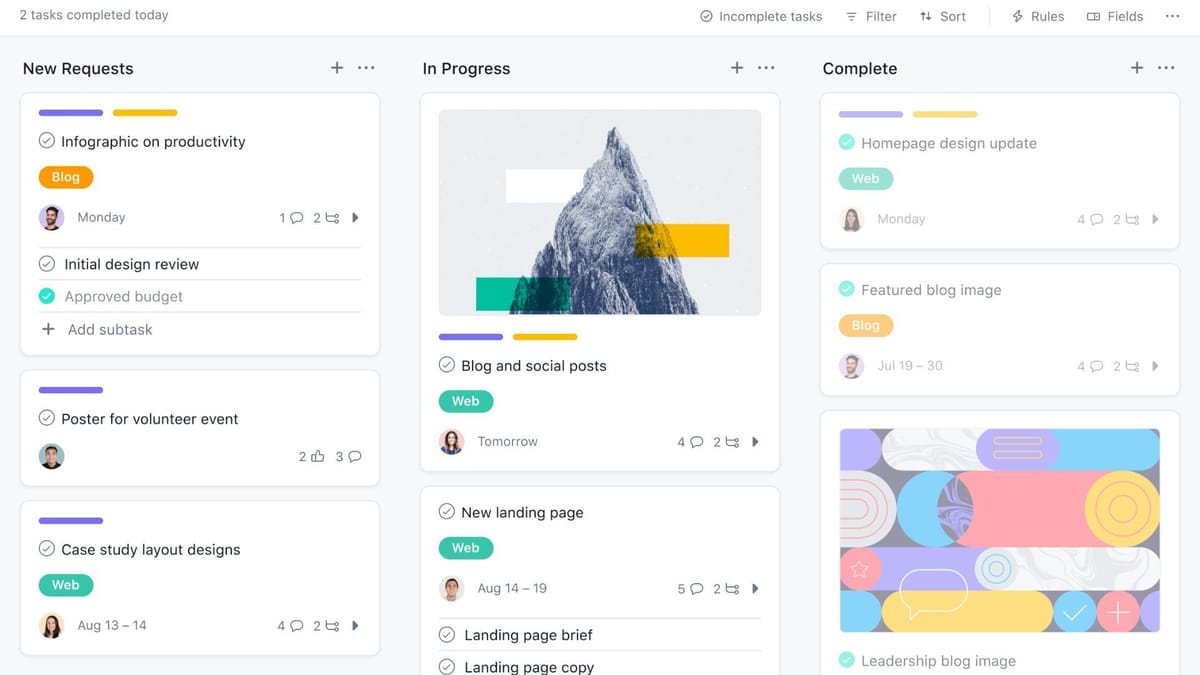Image resolution: width=1200 pixels, height=675 pixels.
Task: Check off the Initial design review subtask
Action: click(46, 263)
